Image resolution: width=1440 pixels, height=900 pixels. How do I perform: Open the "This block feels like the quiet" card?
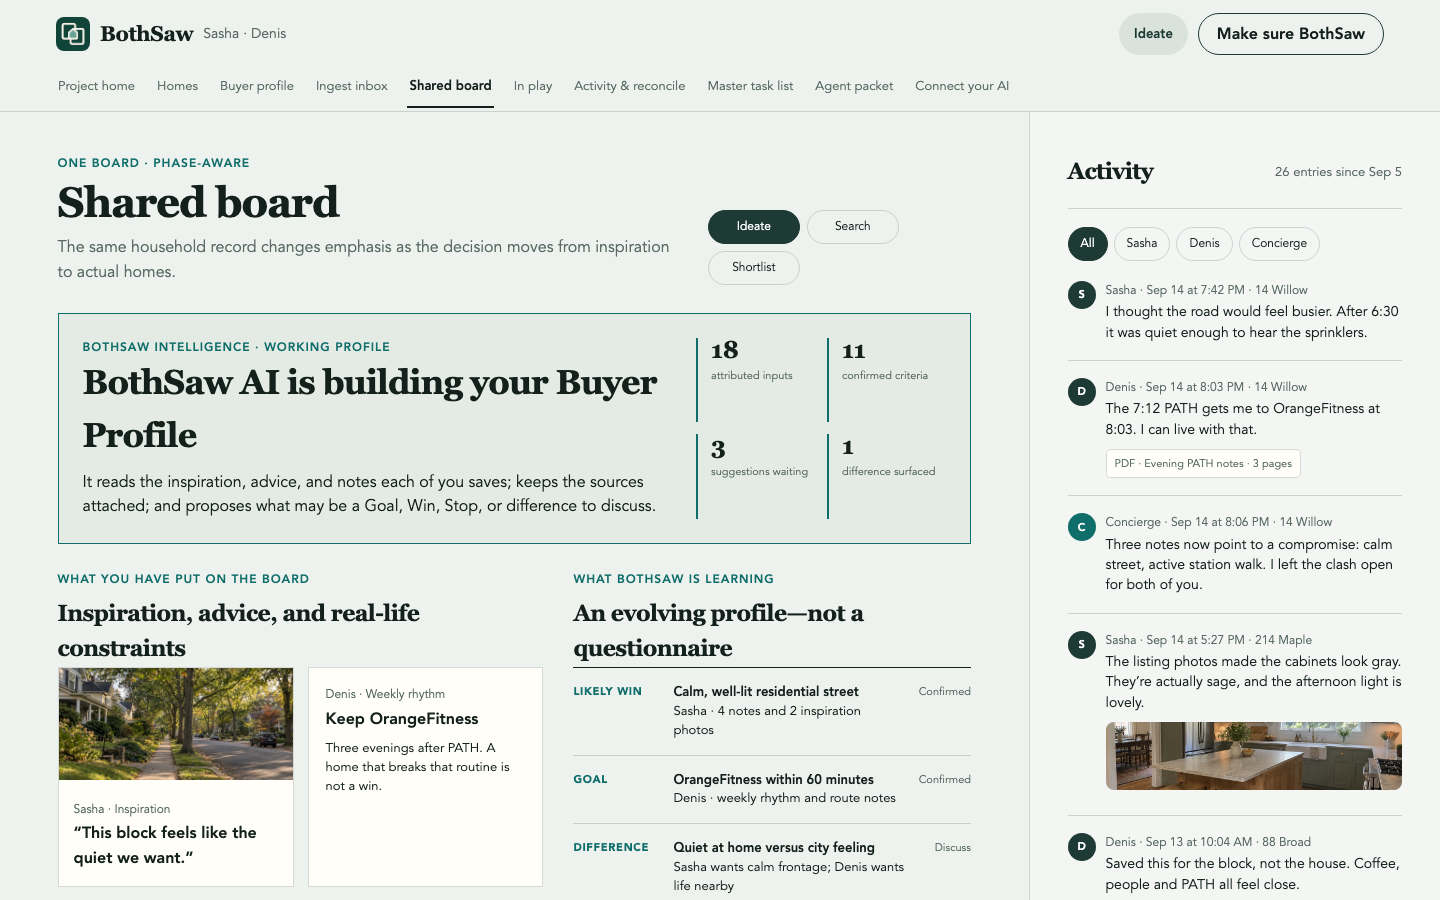176,777
